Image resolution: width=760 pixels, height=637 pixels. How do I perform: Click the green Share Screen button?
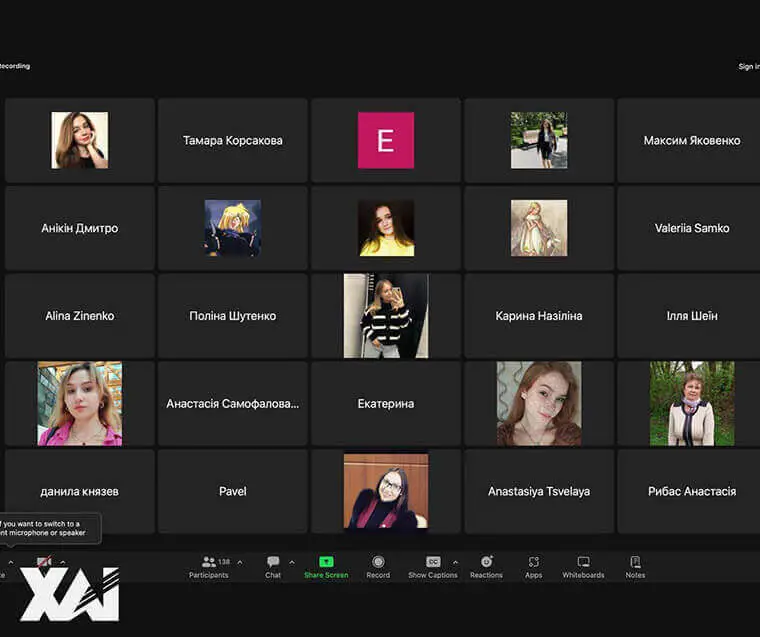pos(326,566)
